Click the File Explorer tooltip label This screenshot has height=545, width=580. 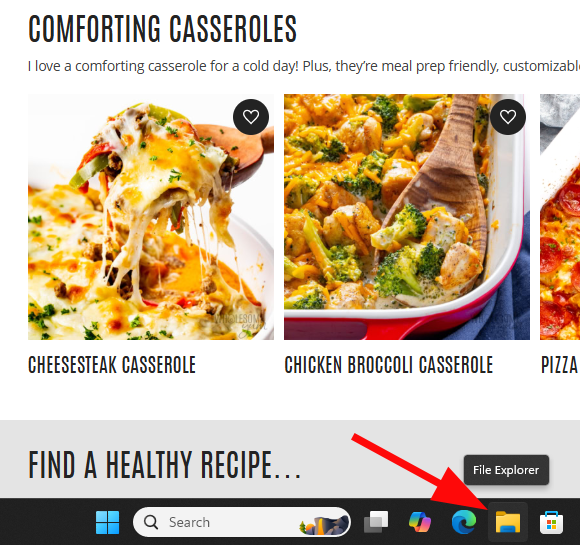tap(506, 470)
